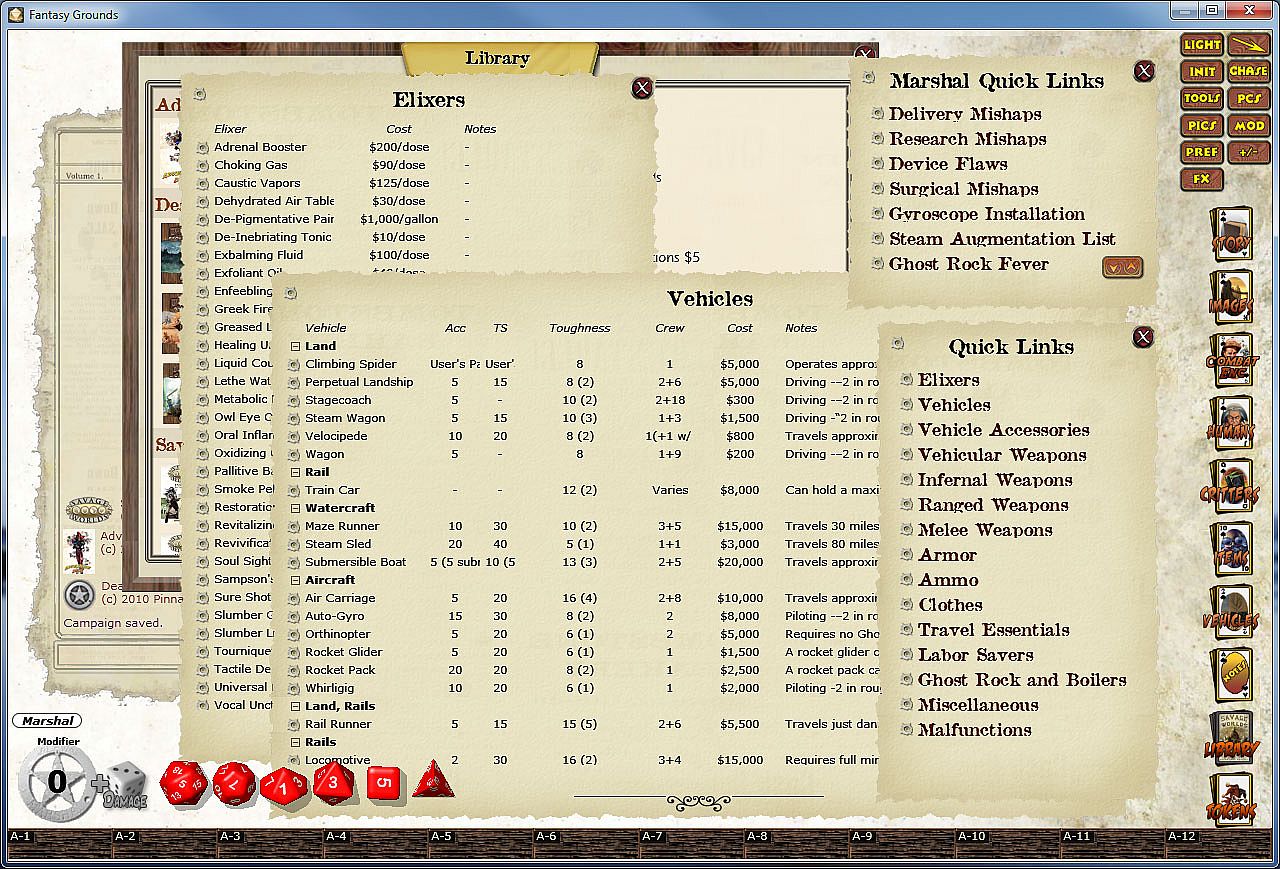Viewport: 1280px width, 869px height.
Task: Close the lower Quick Links window
Action: (x=1143, y=336)
